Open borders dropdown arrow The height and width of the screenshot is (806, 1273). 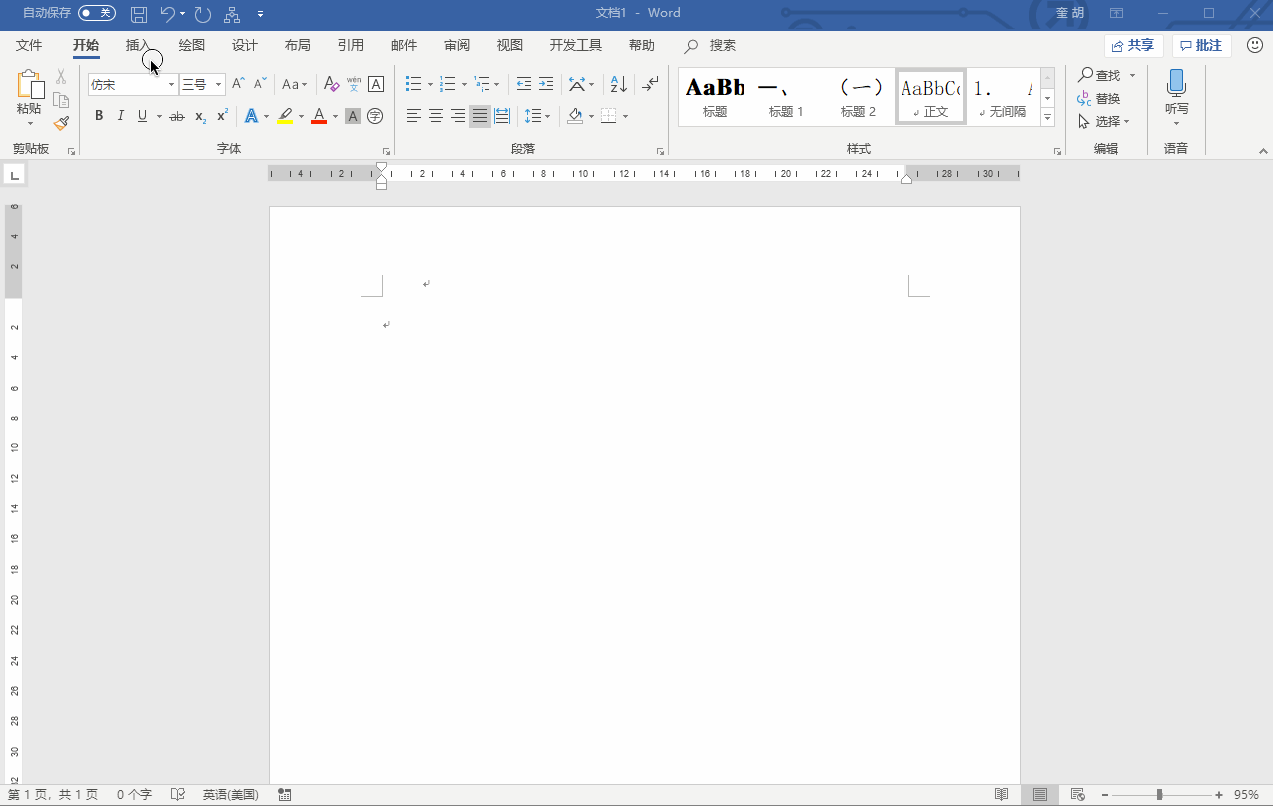(626, 117)
